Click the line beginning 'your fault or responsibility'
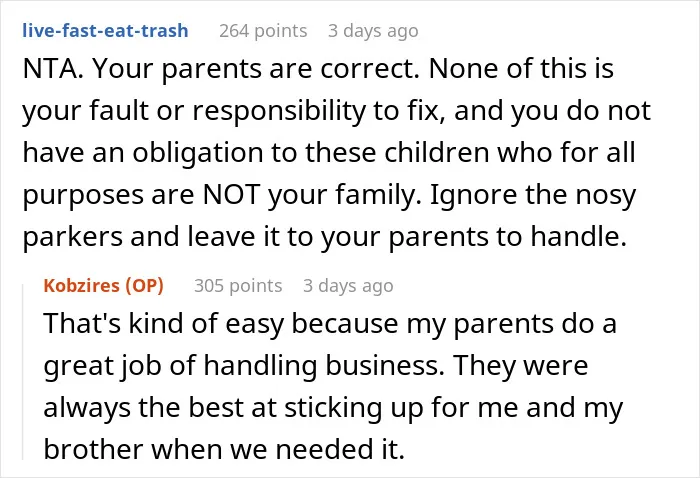This screenshot has height=478, width=700. point(337,111)
